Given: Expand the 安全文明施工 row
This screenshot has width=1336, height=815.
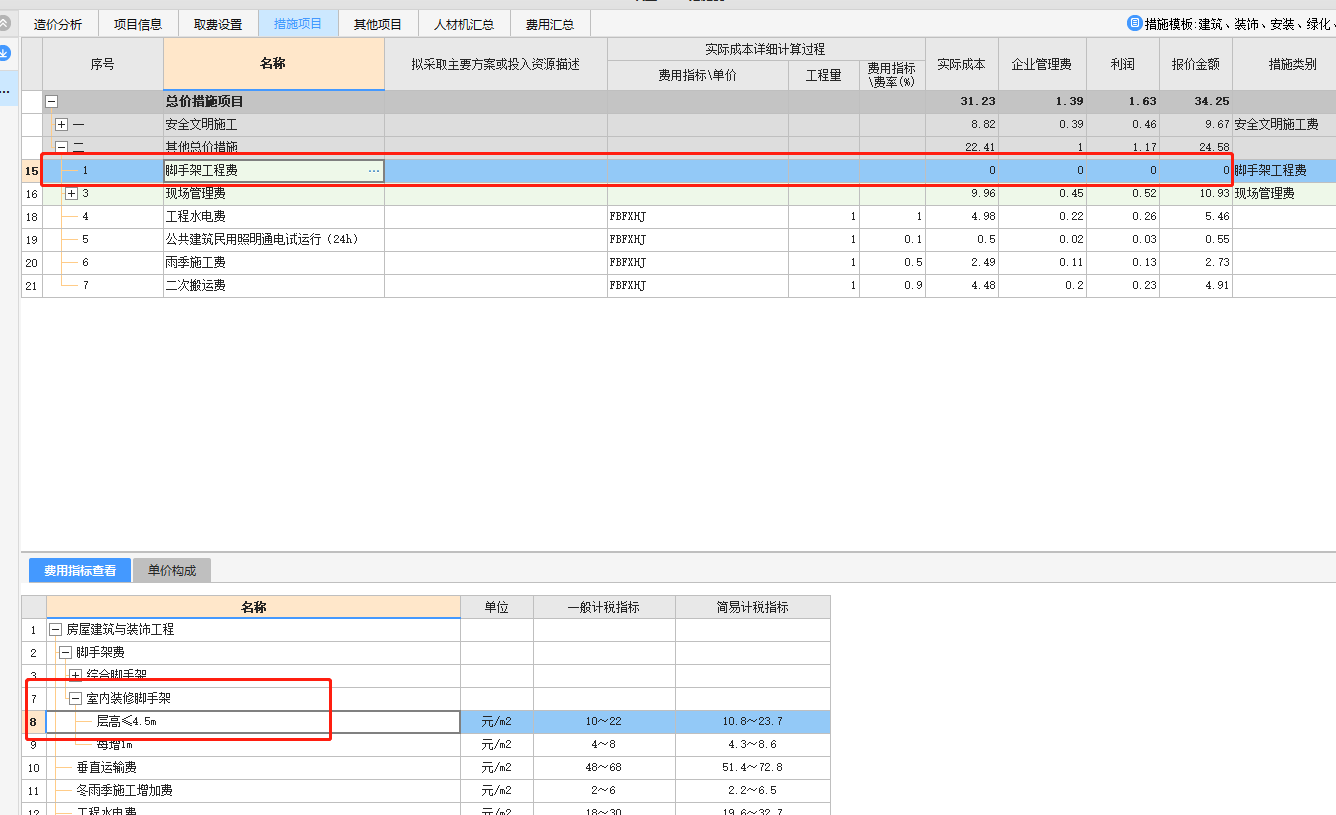Looking at the screenshot, I should click(x=61, y=125).
